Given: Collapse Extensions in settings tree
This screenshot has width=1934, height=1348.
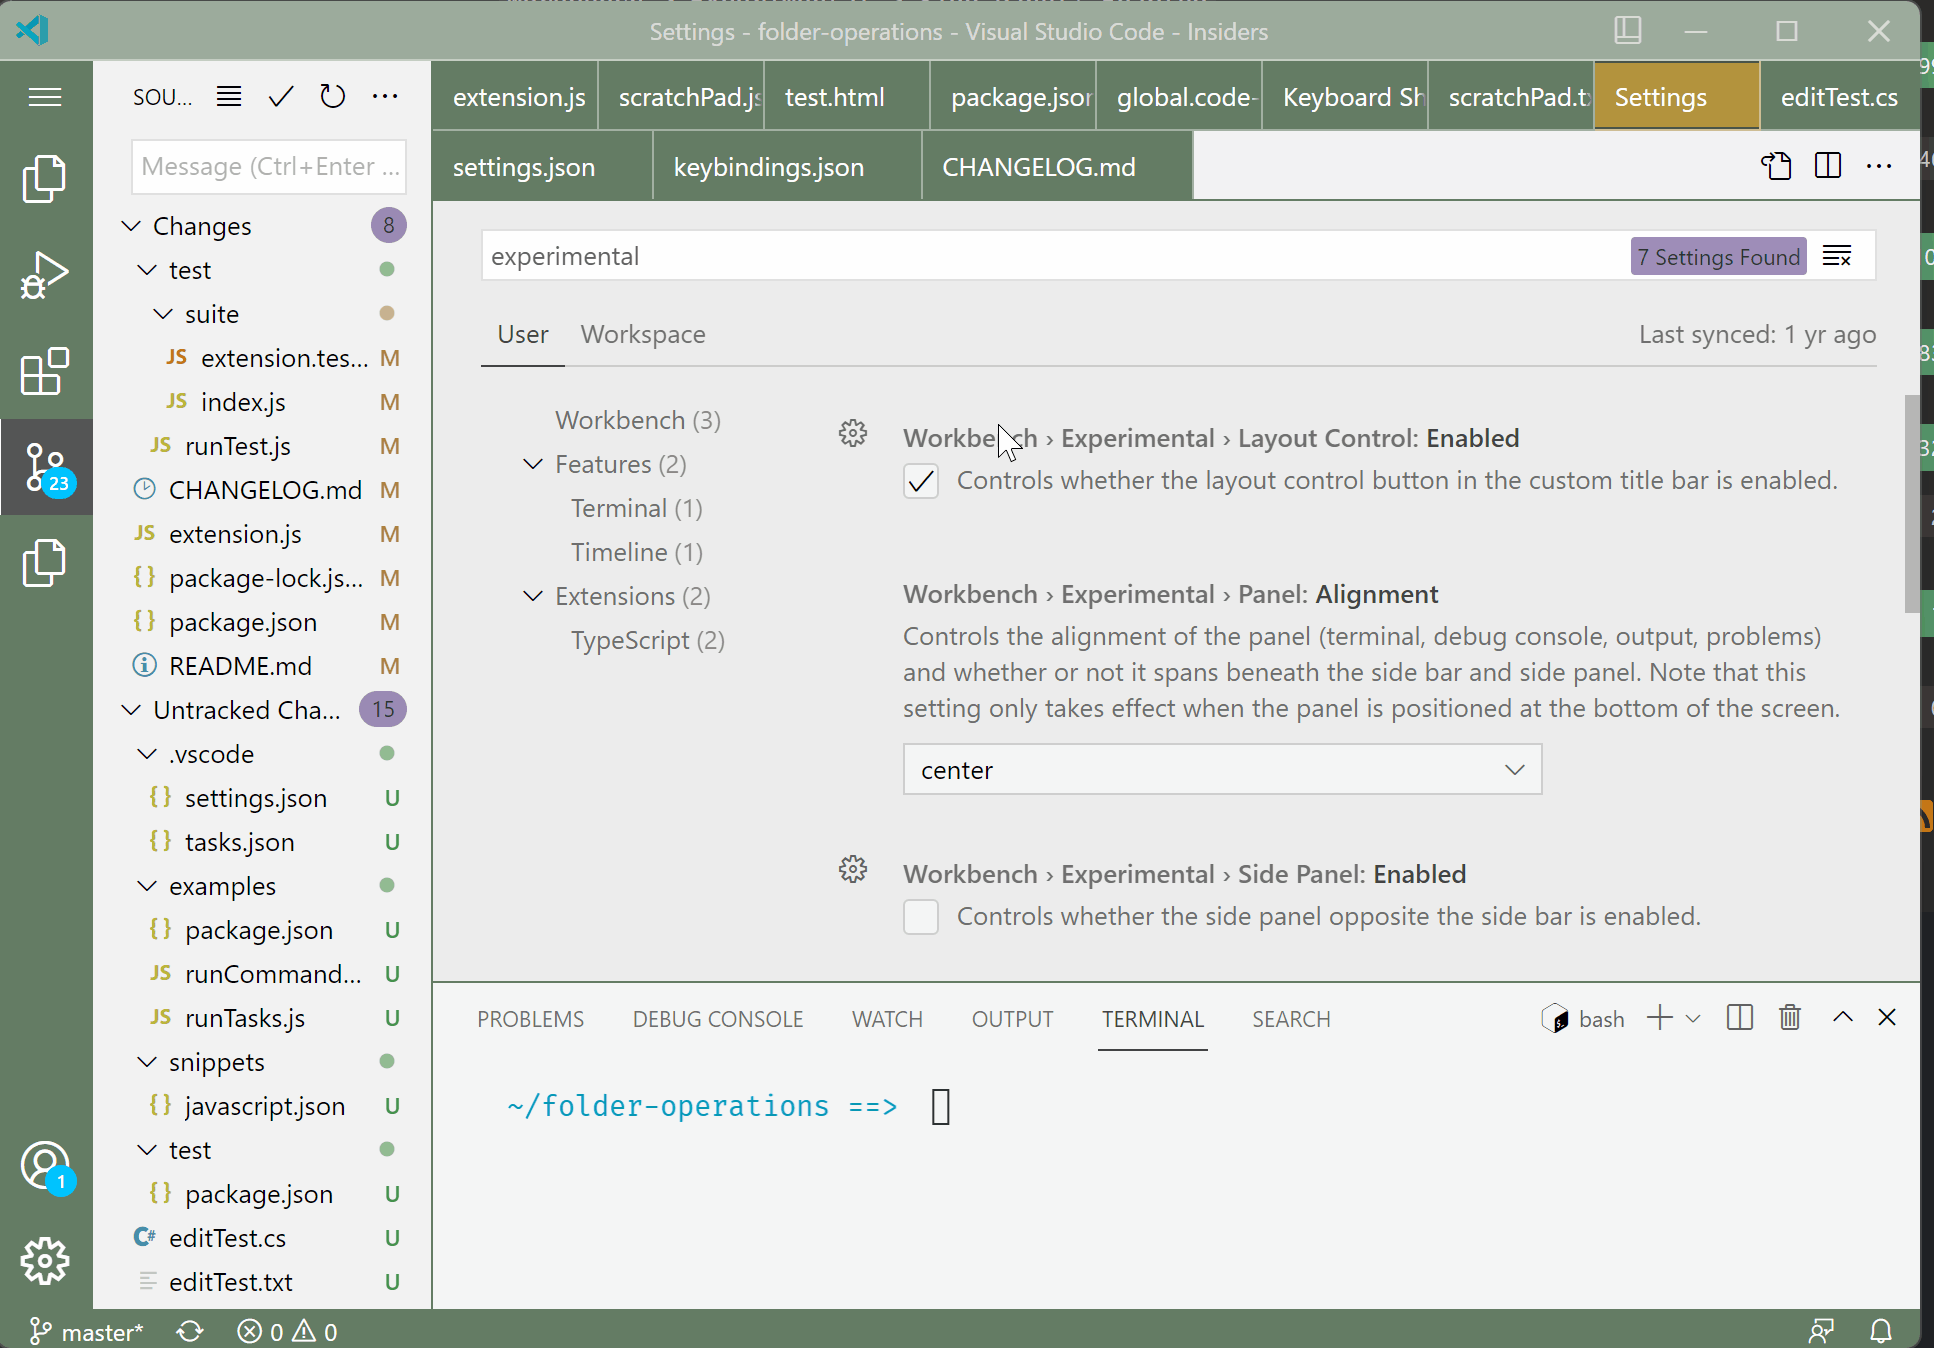Looking at the screenshot, I should [x=533, y=596].
